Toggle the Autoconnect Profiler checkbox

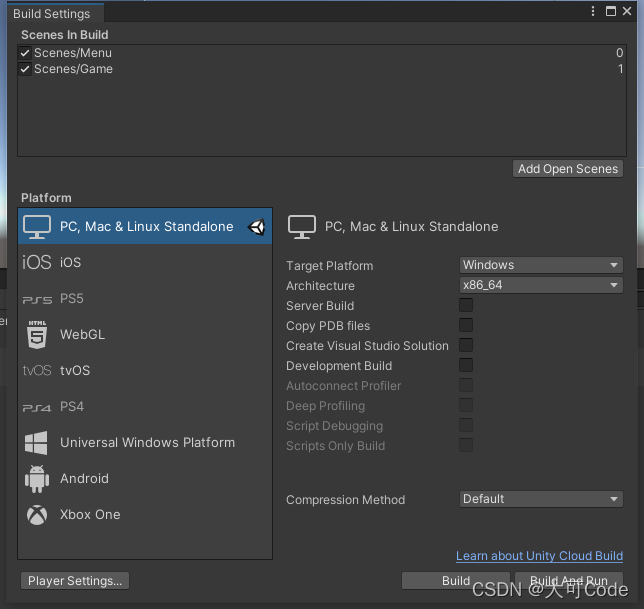(466, 385)
